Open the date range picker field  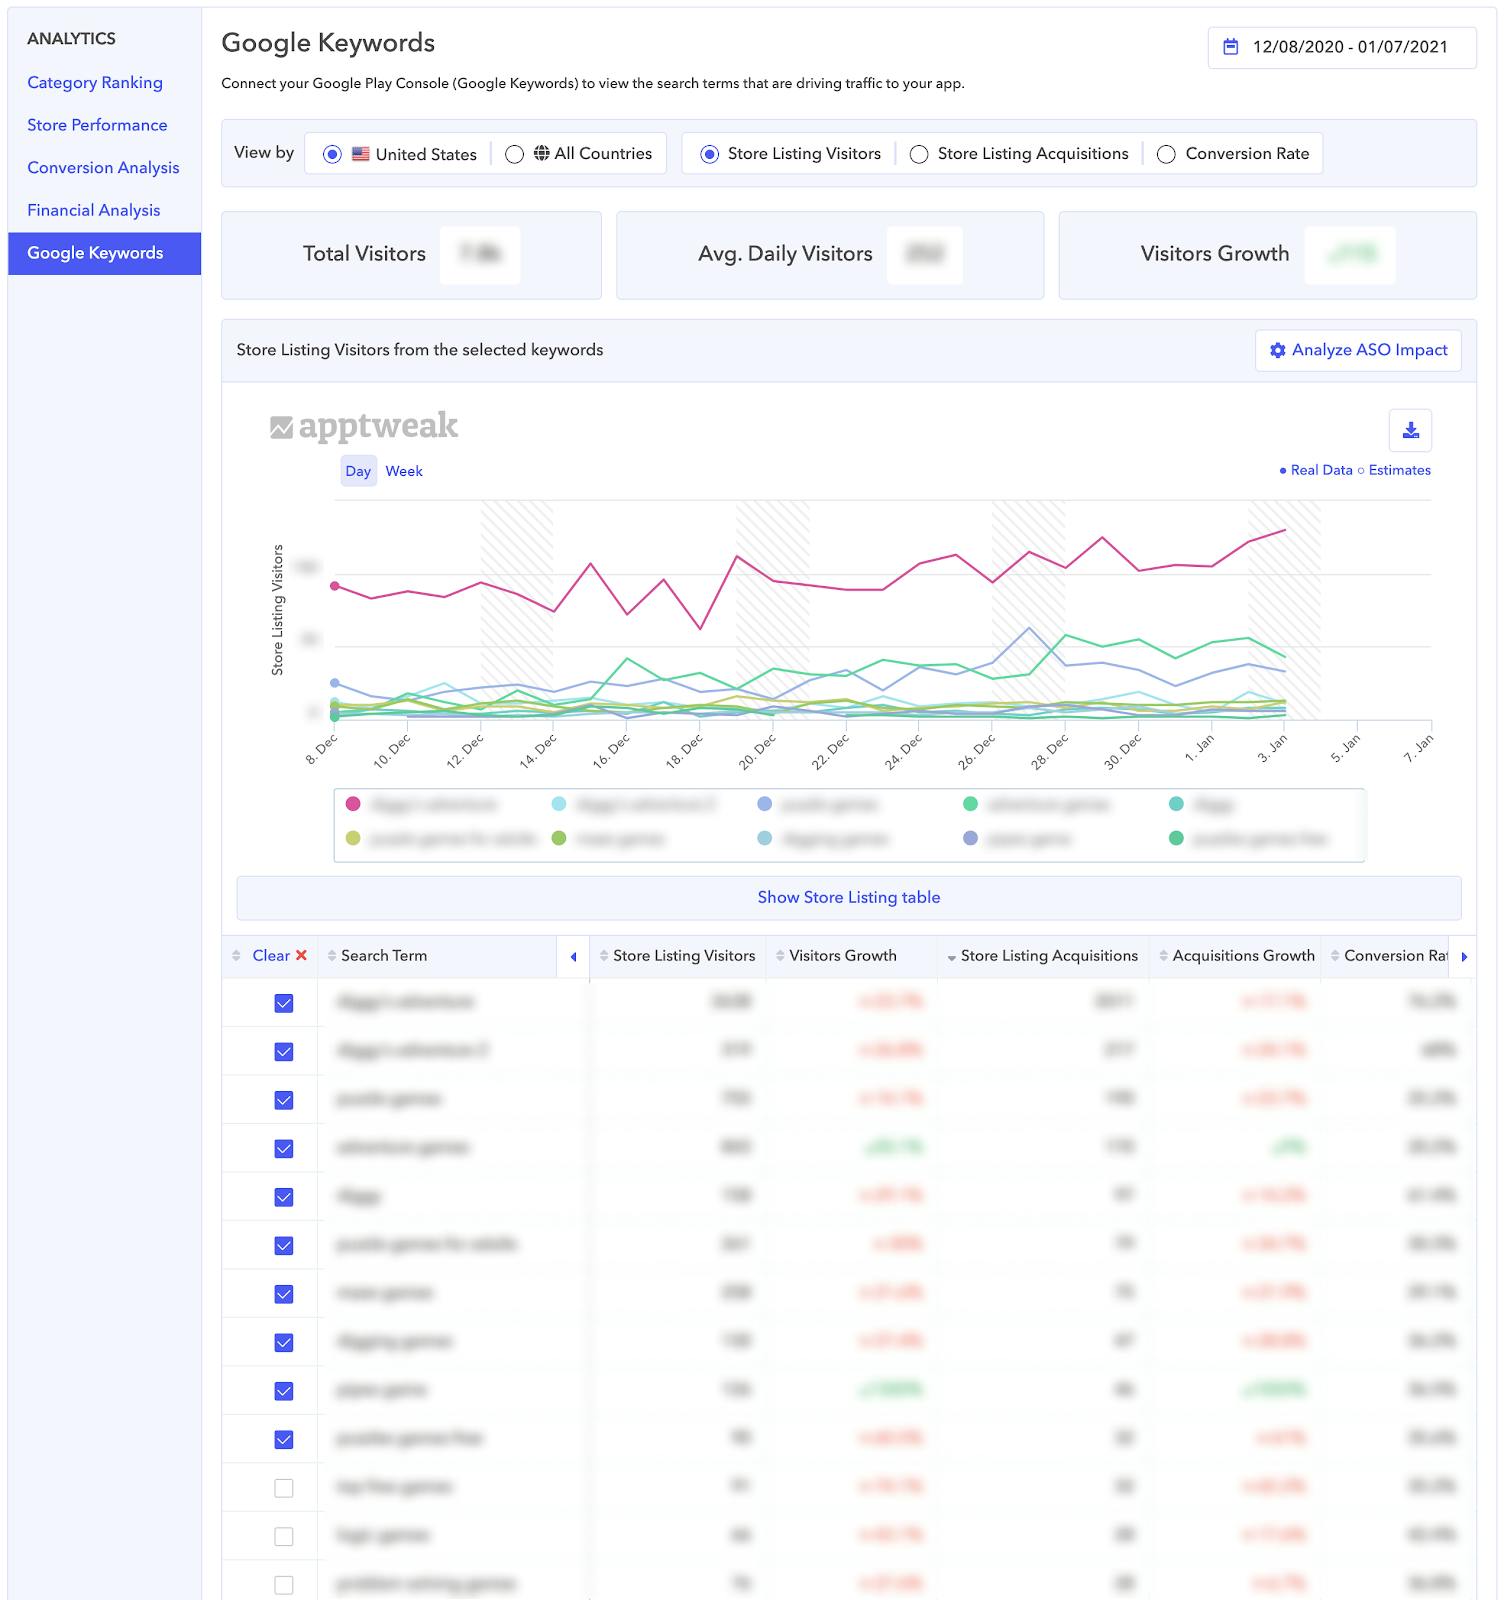pos(1341,47)
